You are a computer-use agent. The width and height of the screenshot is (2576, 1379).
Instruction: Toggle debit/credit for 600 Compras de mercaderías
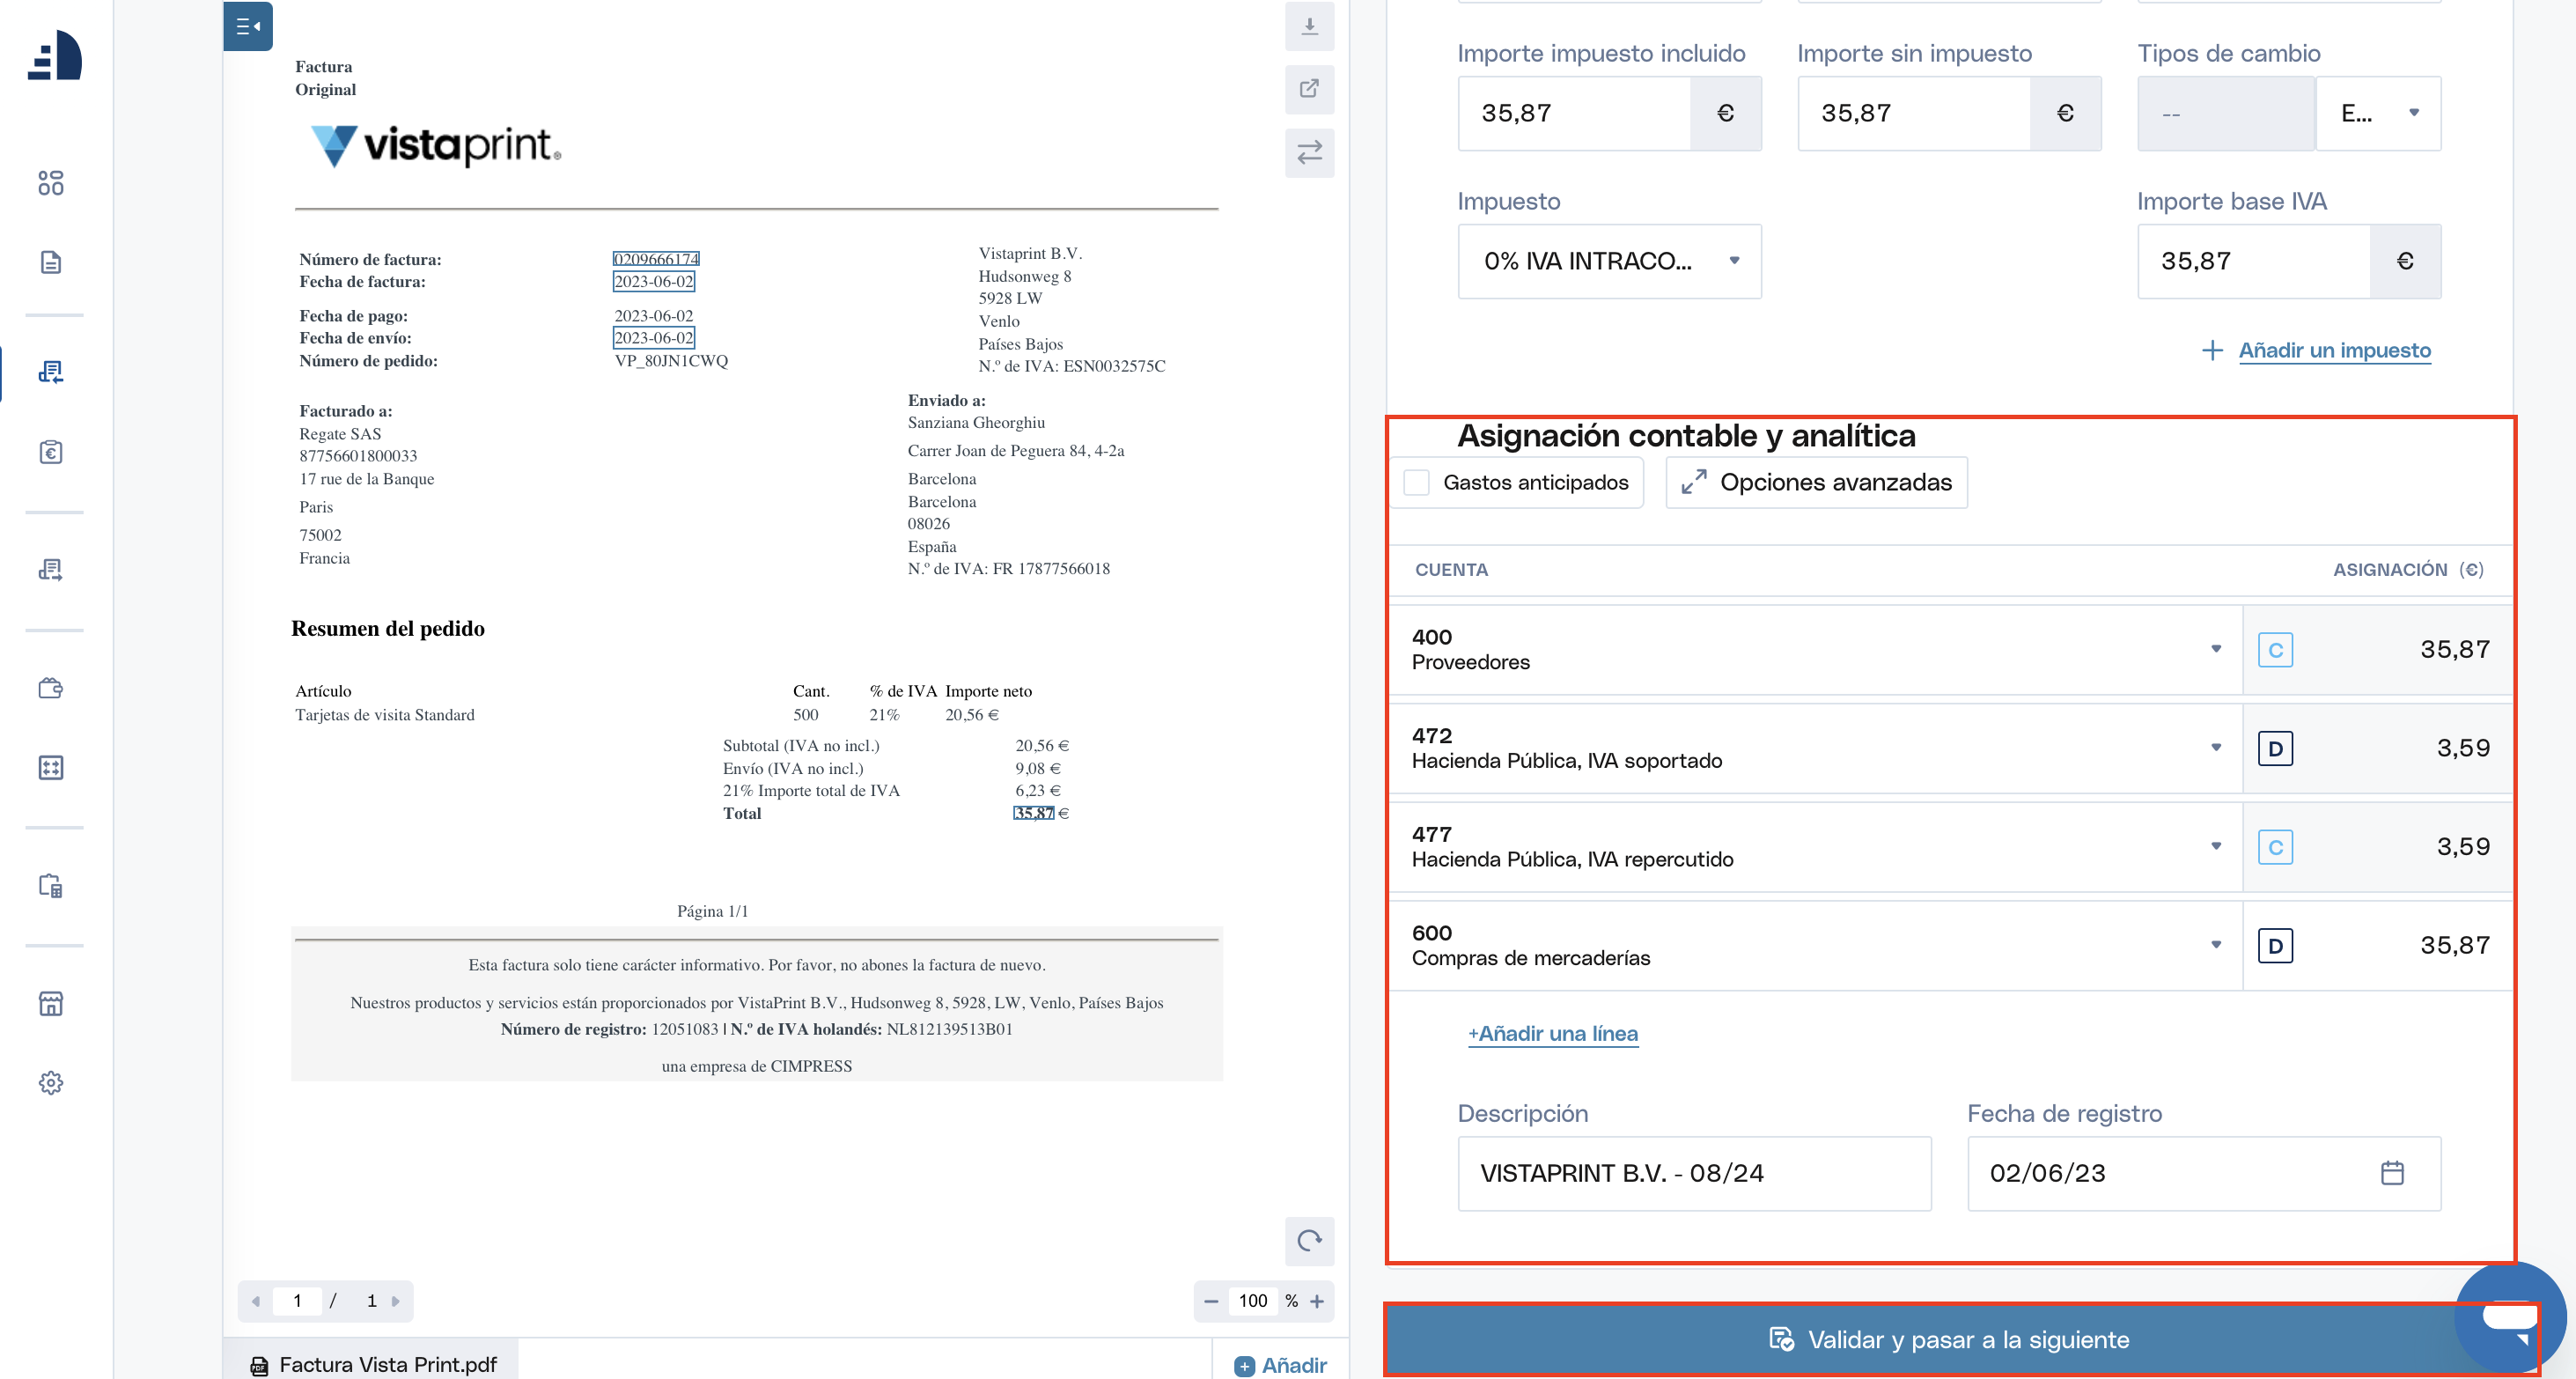[x=2275, y=946]
